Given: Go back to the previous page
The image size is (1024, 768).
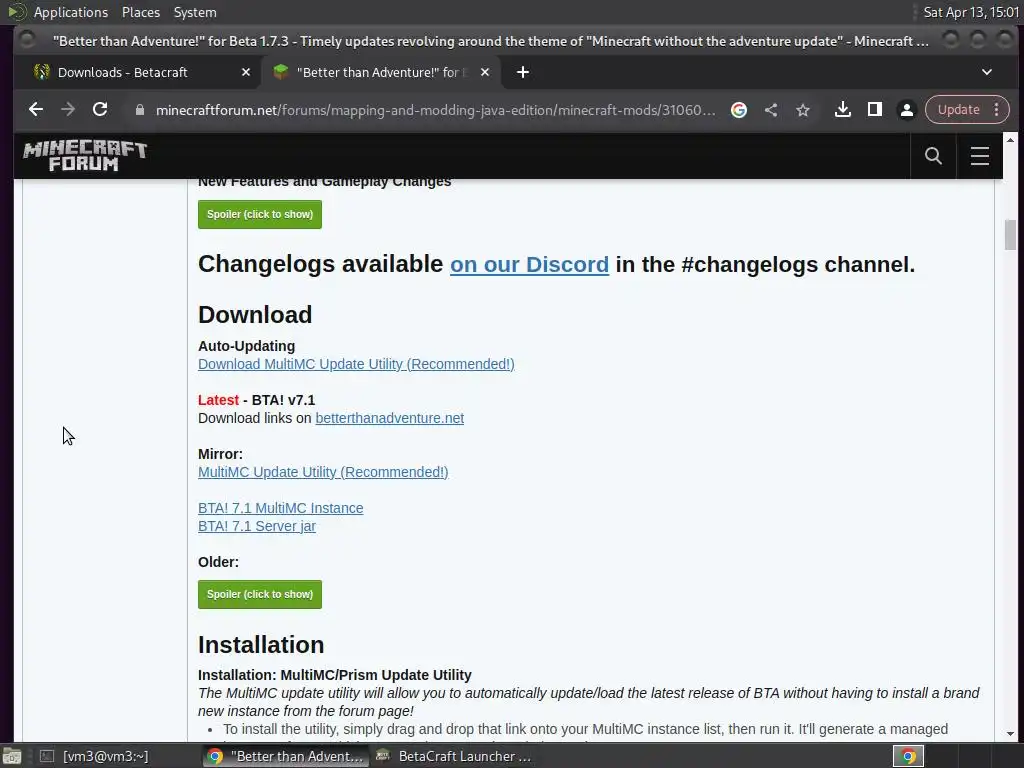Looking at the screenshot, I should (36, 110).
